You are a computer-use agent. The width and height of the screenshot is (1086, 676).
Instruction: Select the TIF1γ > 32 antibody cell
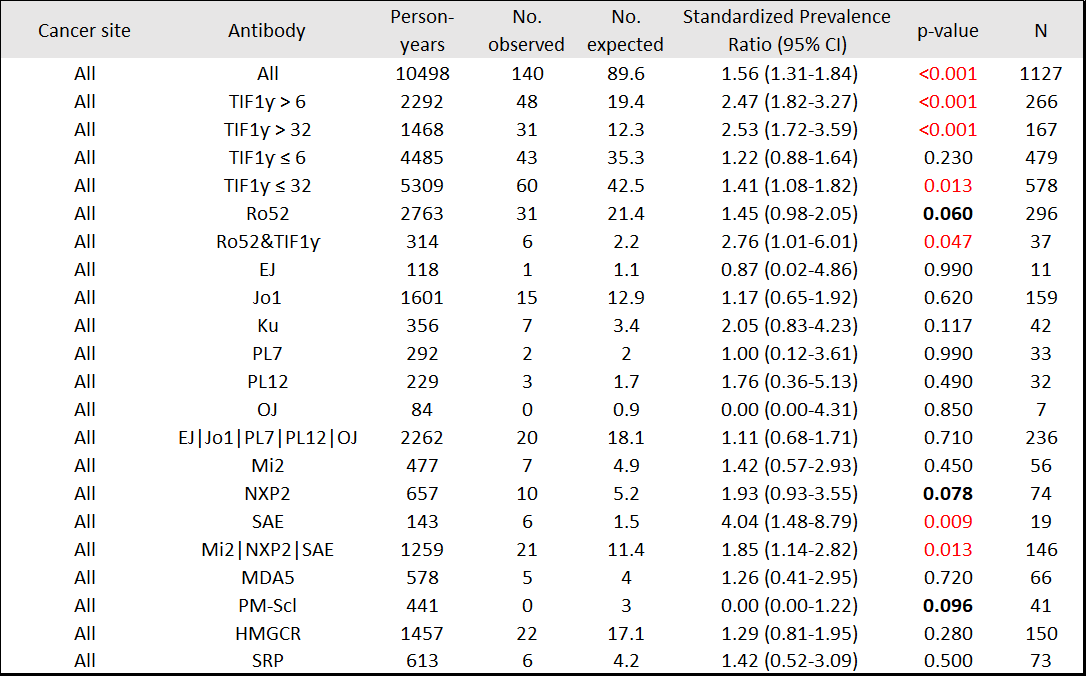[267, 129]
